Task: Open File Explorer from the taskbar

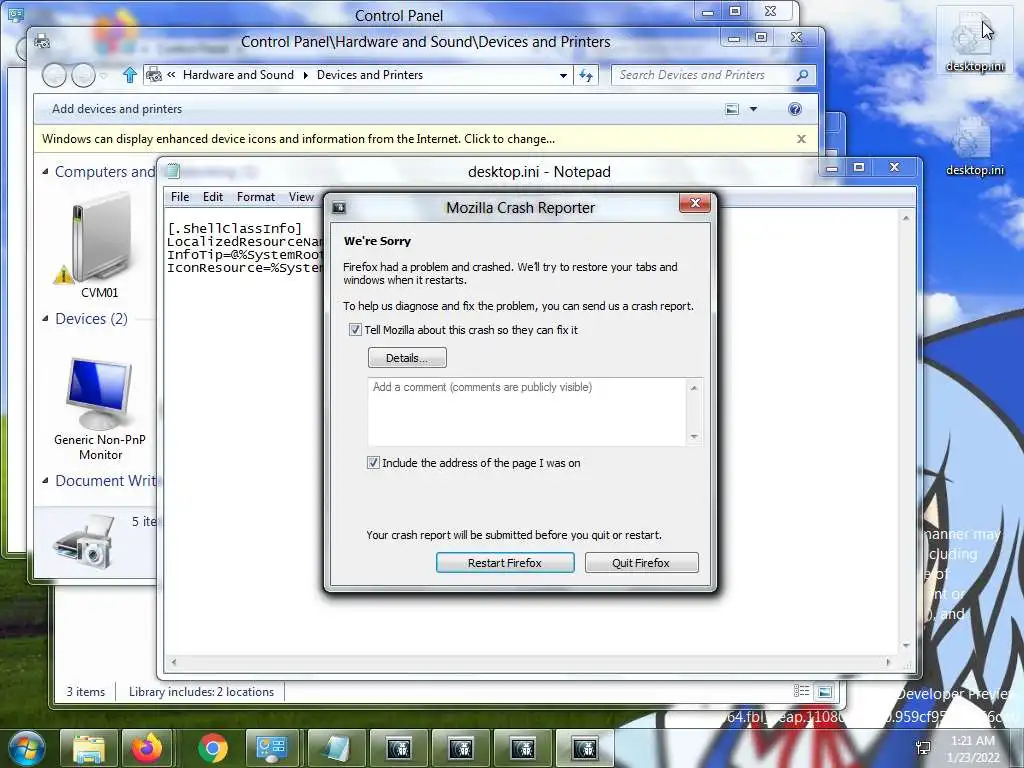Action: coord(89,748)
